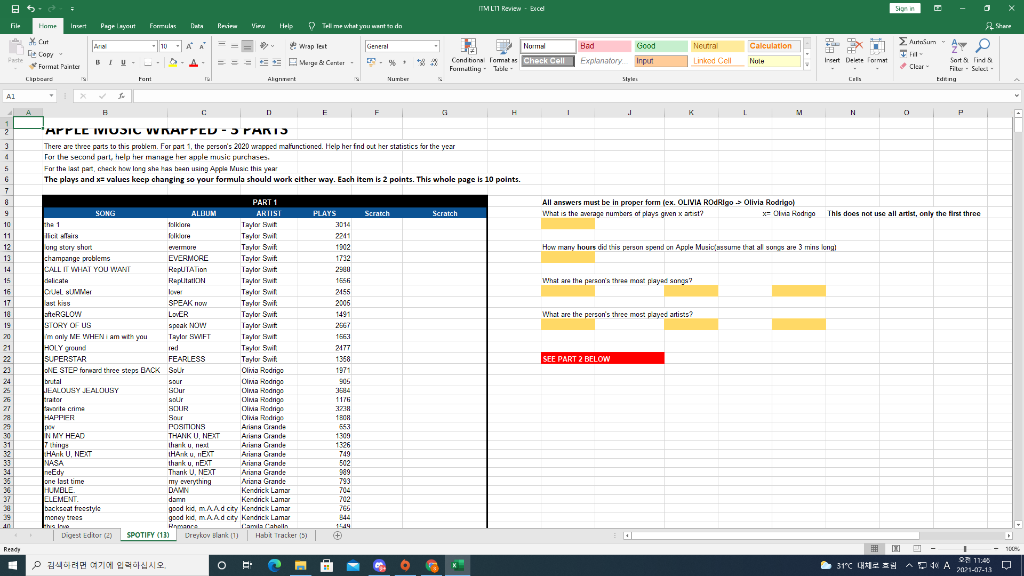The image size is (1024, 576).
Task: Open Sort & Filter menu
Action: [x=958, y=54]
